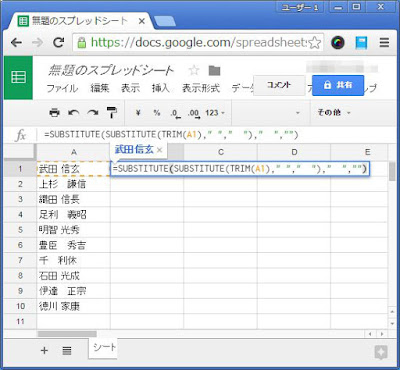Screen dimensions: 400x370
Task: Select column C header
Action: coord(221,152)
